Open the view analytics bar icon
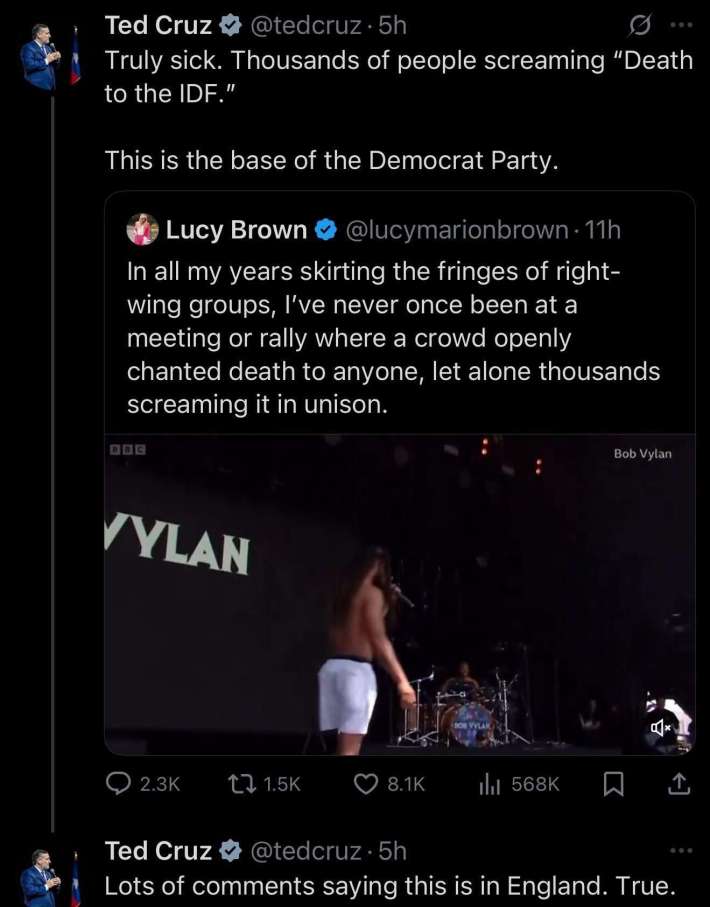Viewport: 710px width, 907px height. pyautogui.click(x=489, y=784)
